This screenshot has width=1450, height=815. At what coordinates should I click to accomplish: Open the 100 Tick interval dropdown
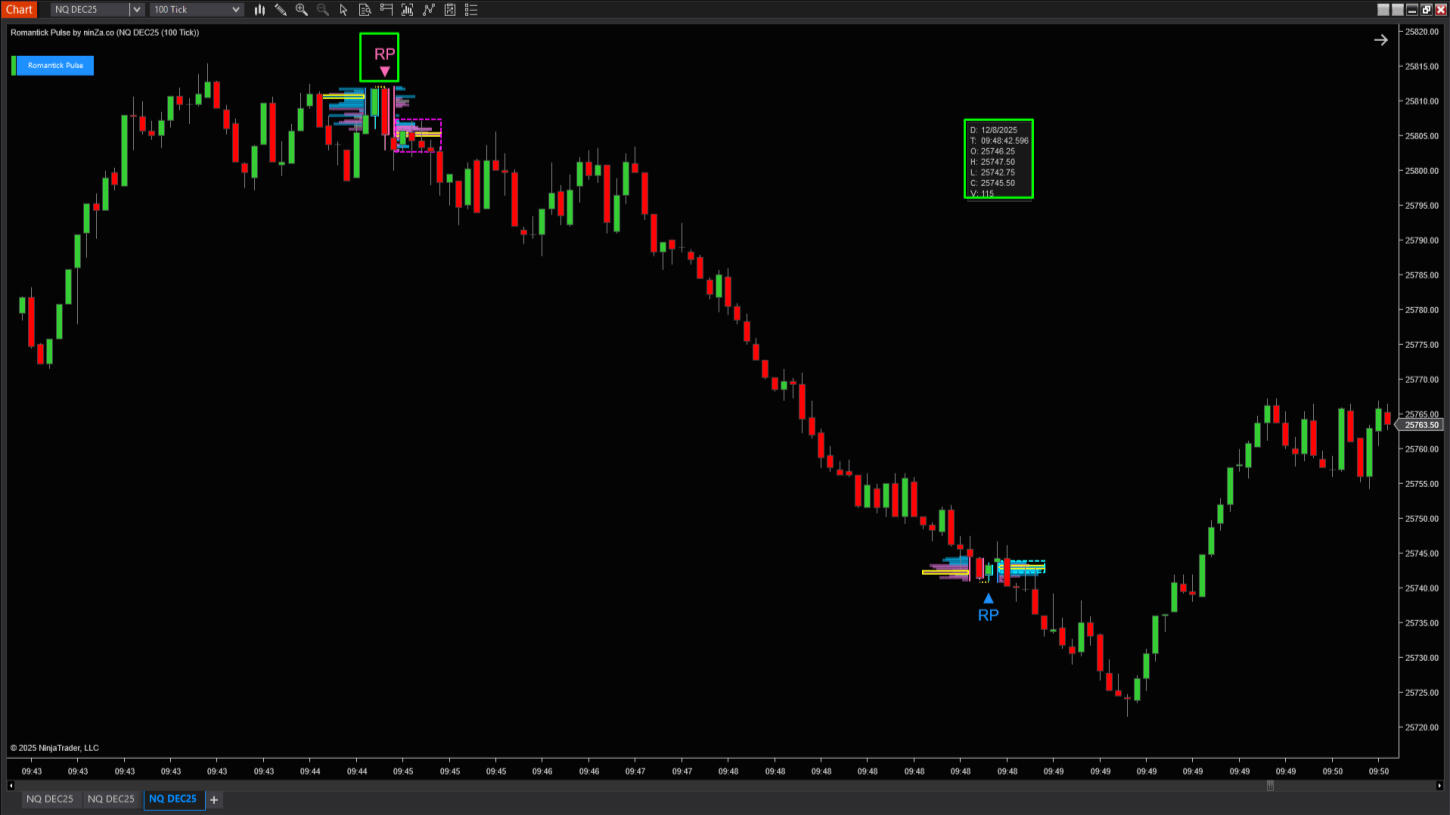click(196, 10)
